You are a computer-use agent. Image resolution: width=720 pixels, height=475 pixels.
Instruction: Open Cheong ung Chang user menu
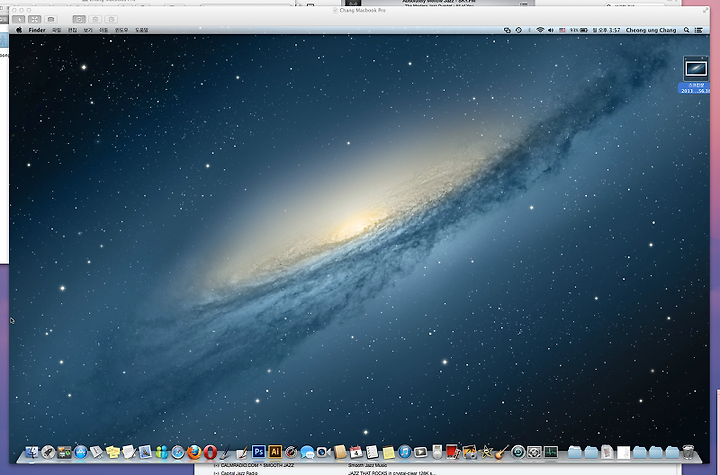(x=651, y=30)
